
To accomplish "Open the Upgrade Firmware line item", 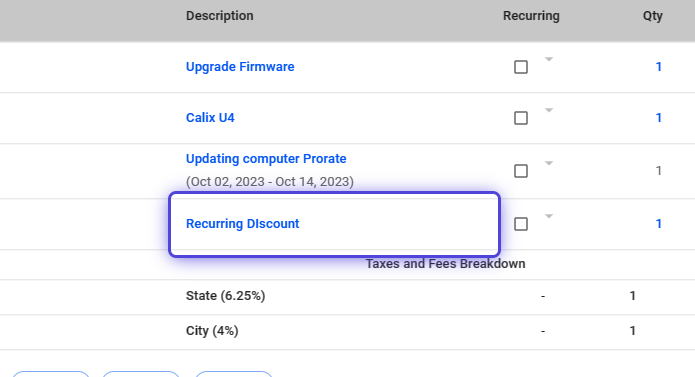I will 240,66.
